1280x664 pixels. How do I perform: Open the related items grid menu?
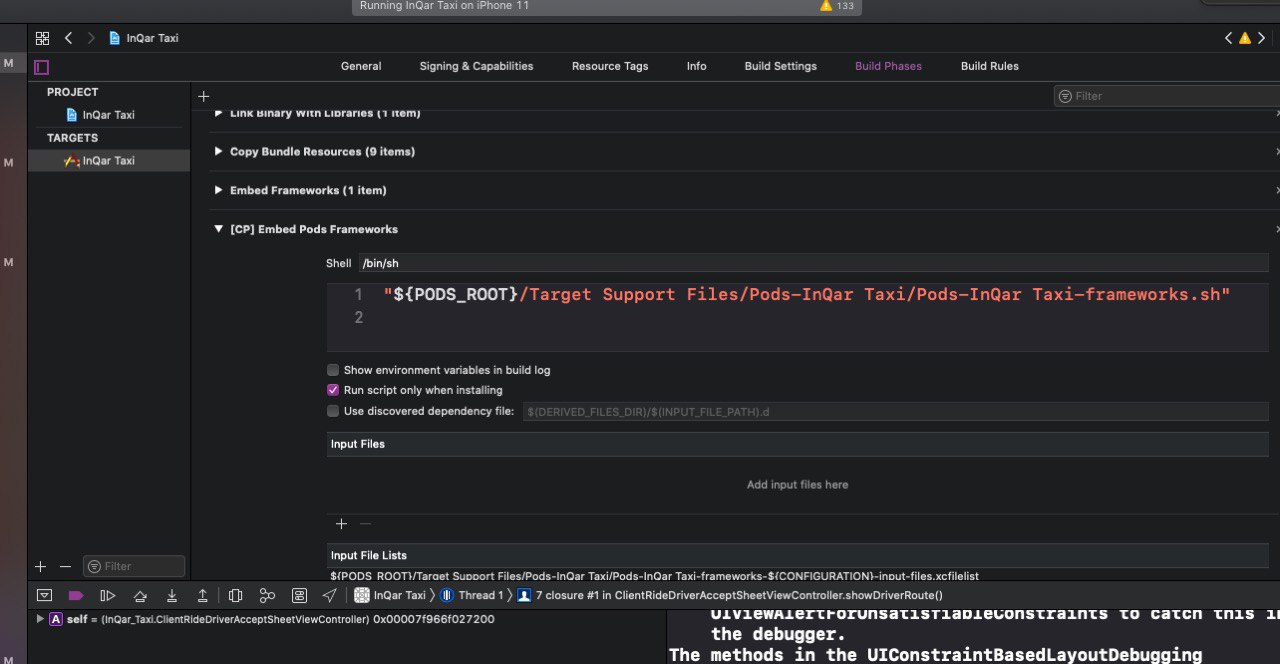pyautogui.click(x=42, y=38)
